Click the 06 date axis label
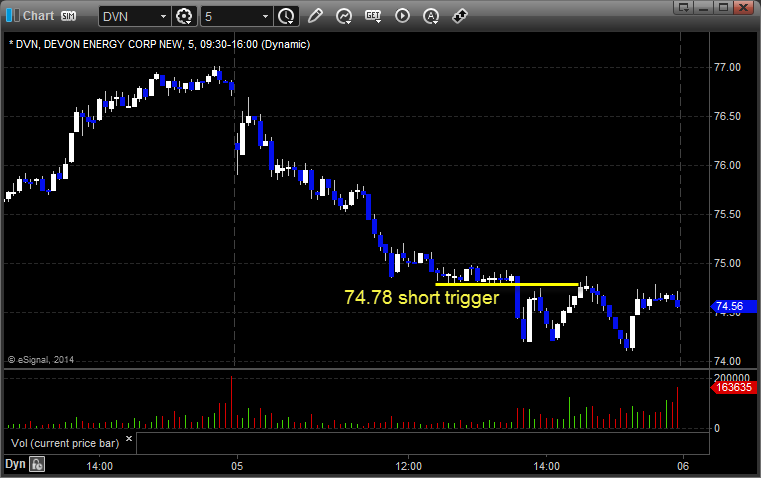The image size is (761, 478). [x=683, y=466]
